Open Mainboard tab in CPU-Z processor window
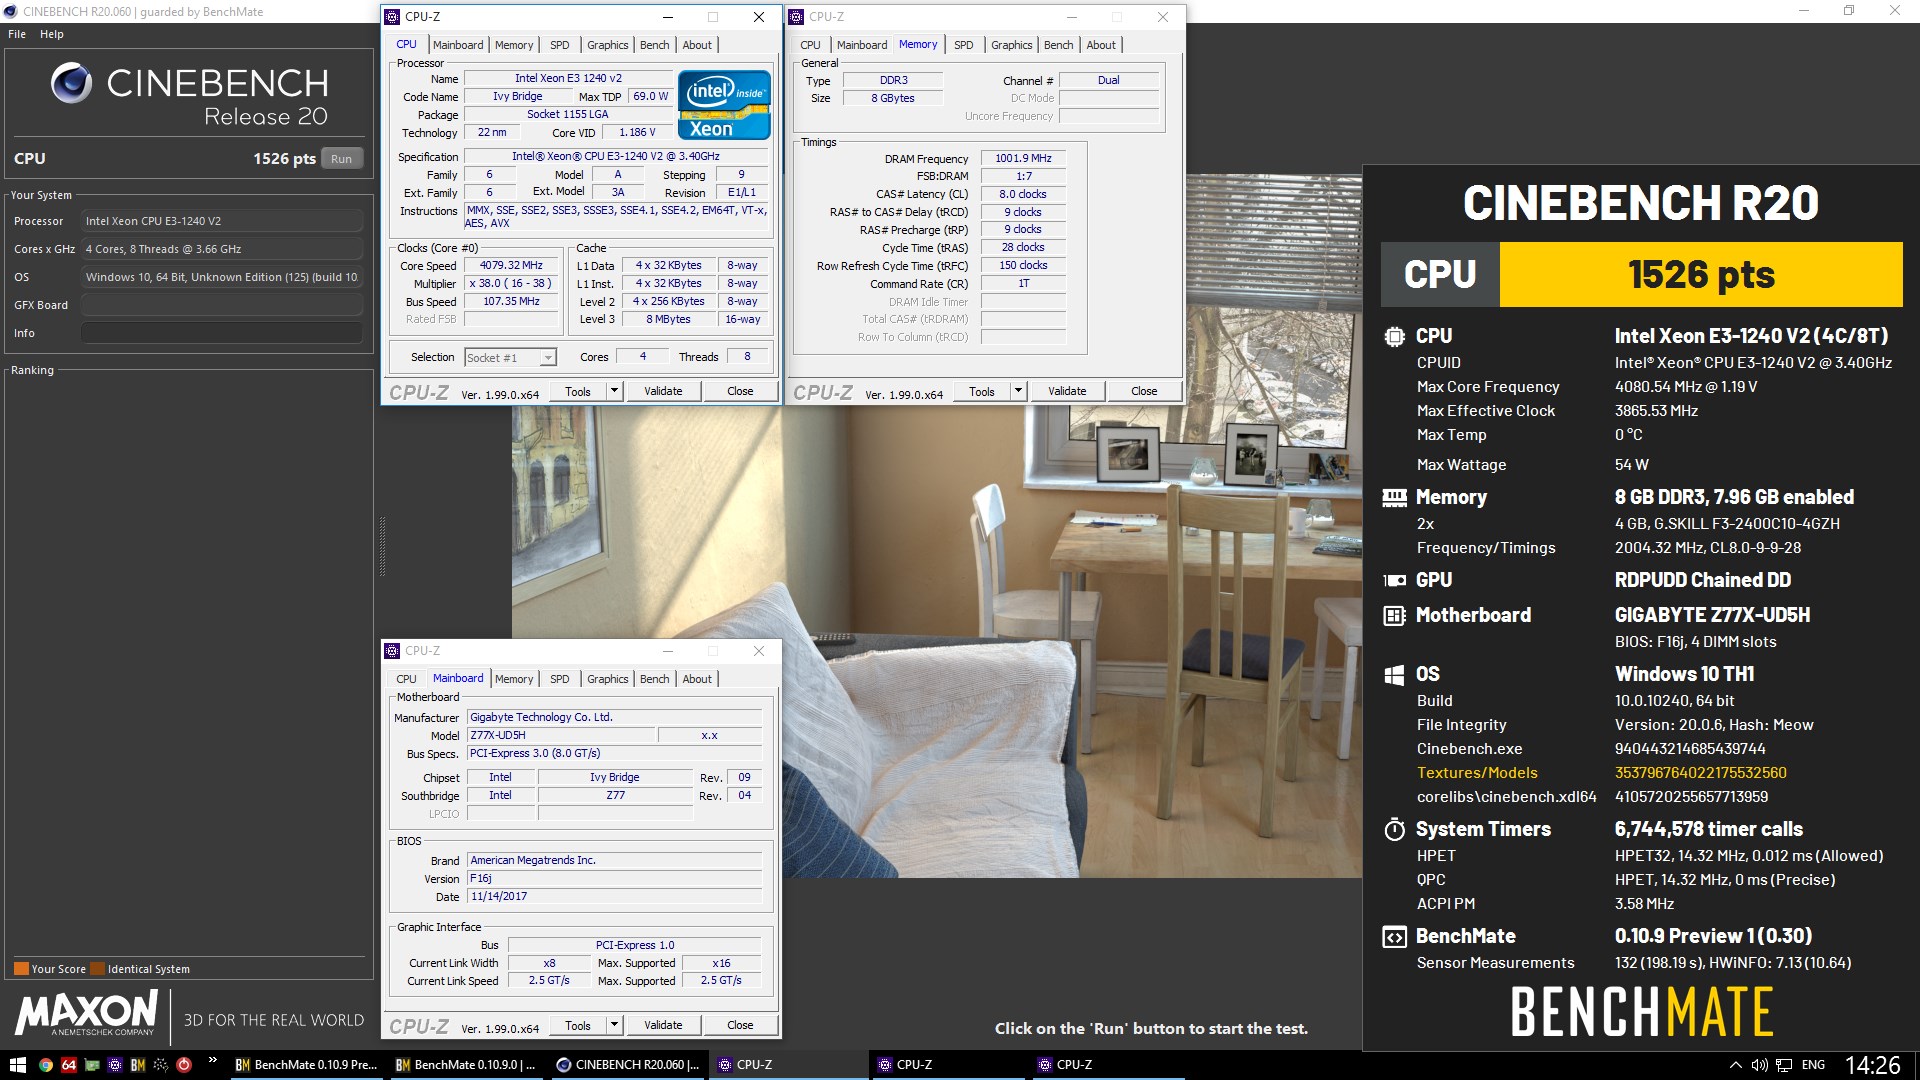The width and height of the screenshot is (1920, 1080). (458, 45)
